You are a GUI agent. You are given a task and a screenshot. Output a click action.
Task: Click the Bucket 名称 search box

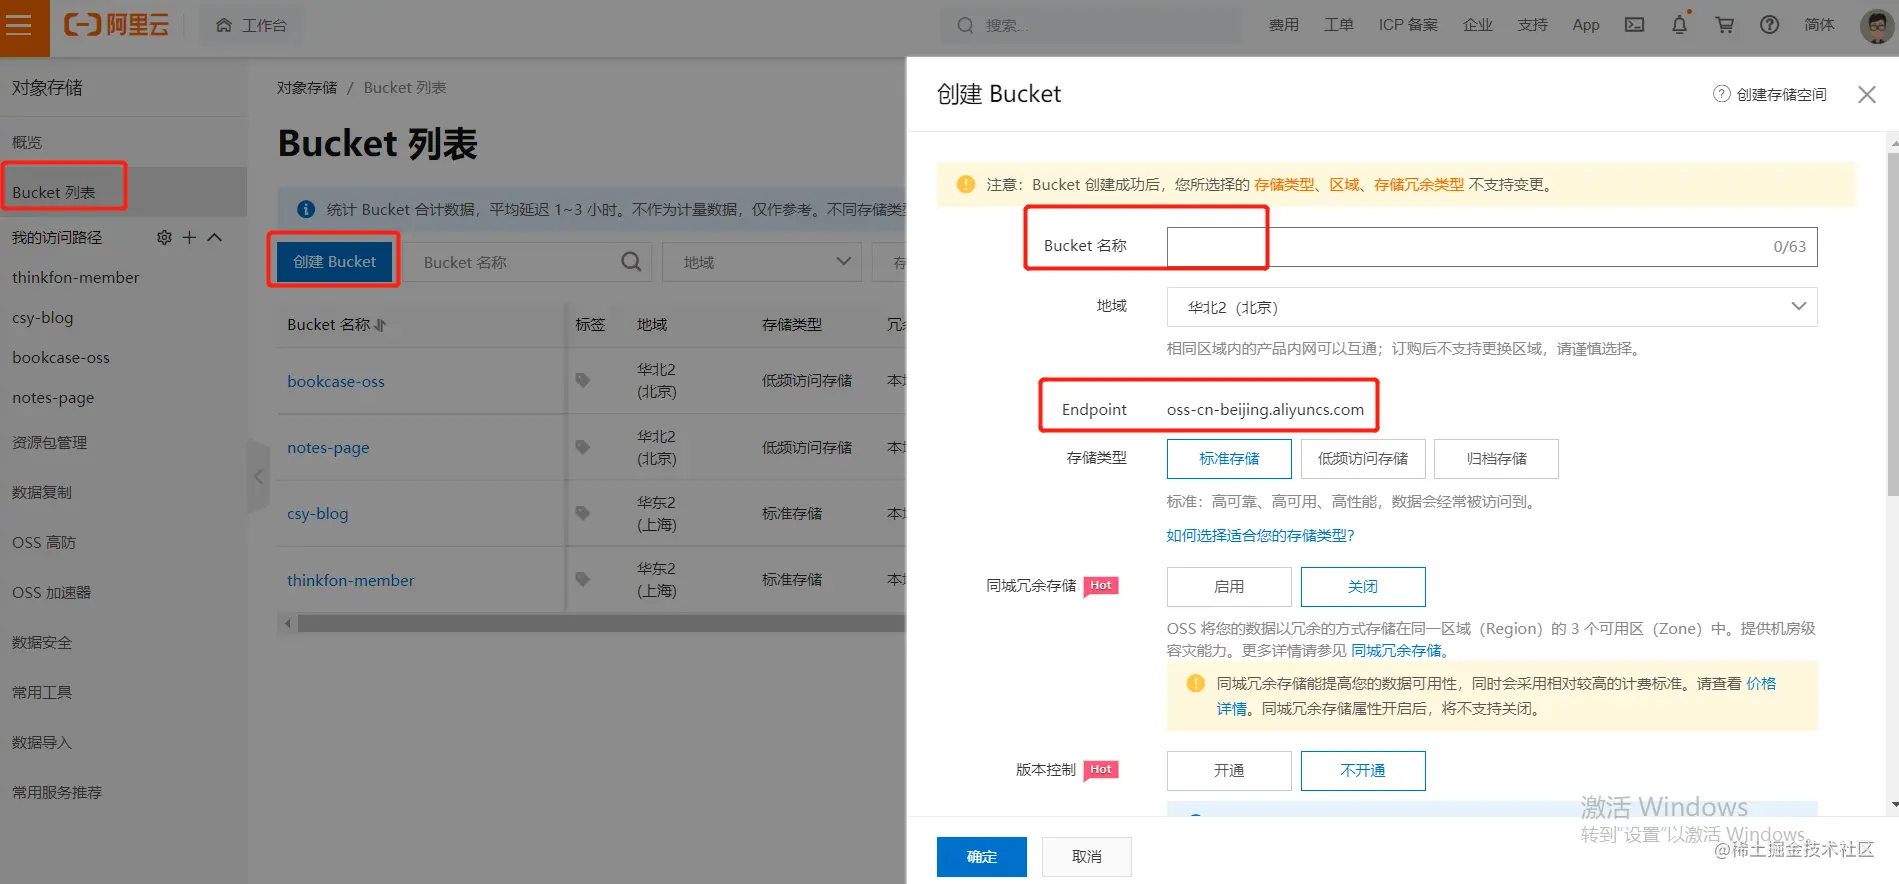(x=529, y=262)
